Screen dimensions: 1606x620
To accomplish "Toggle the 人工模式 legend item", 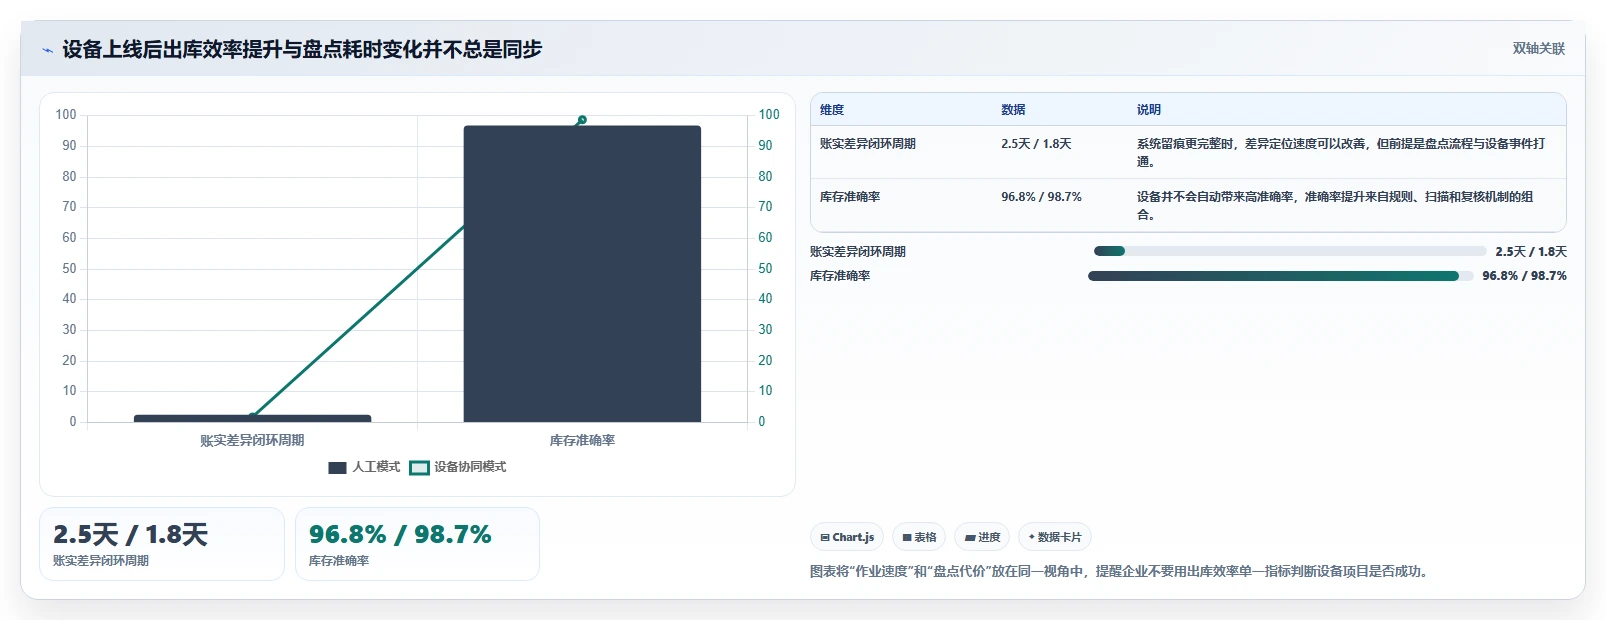I will pyautogui.click(x=364, y=467).
